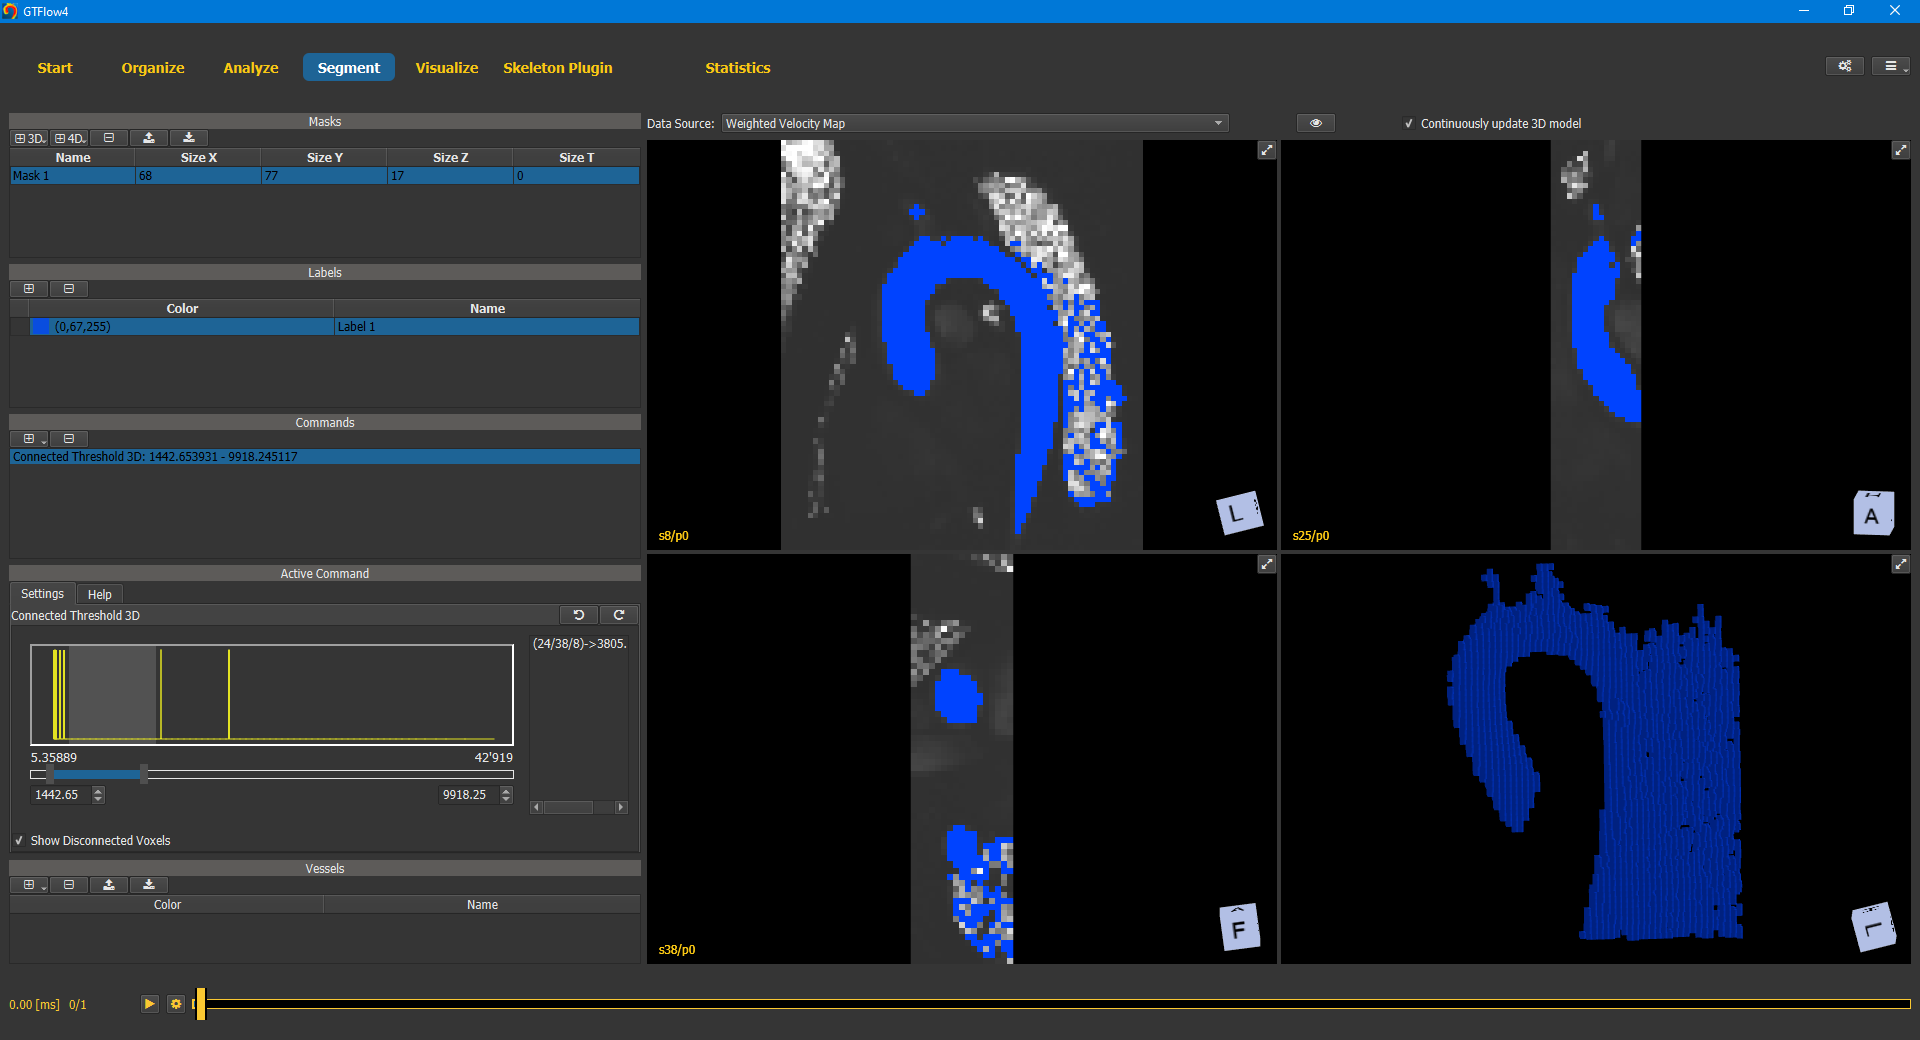Open the Data Source dropdown

tap(975, 123)
